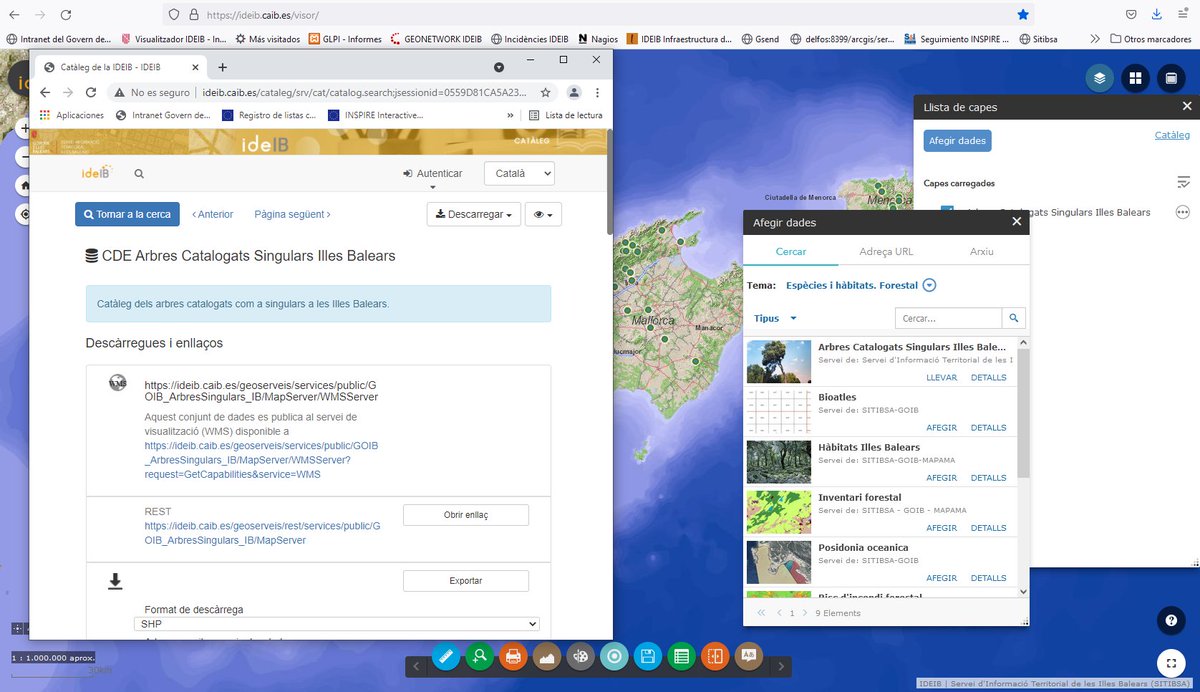Image resolution: width=1200 pixels, height=692 pixels.
Task: Click the blue floppy disk save tool
Action: pos(648,657)
